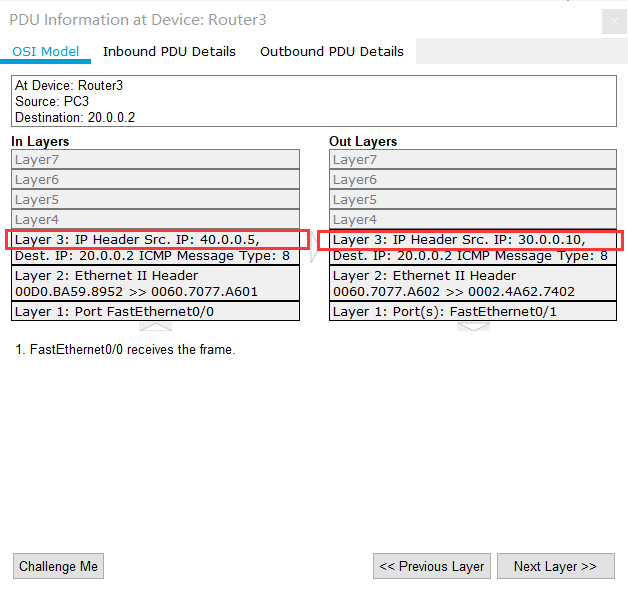Select In Layers Layer 1 Port FastEthernet0/0
Screen dimensions: 628x608
pos(155,311)
